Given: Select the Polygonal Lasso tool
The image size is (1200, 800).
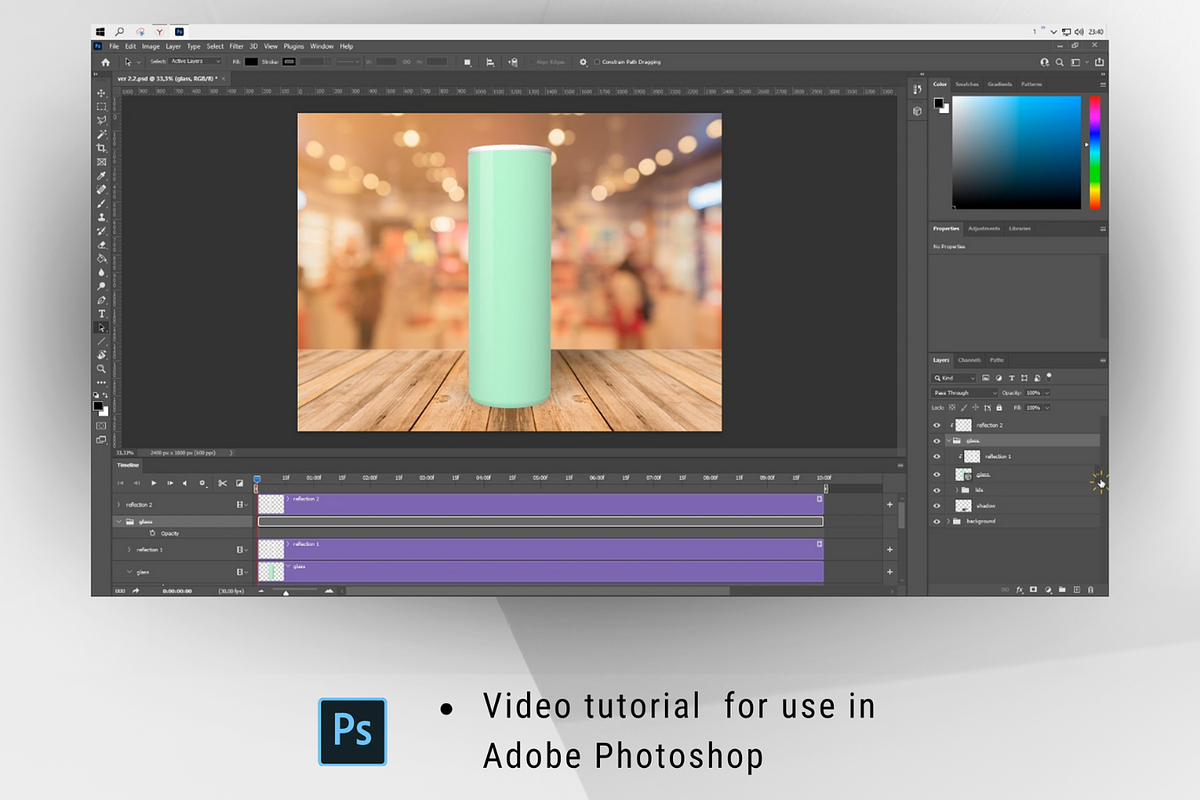Looking at the screenshot, I should pyautogui.click(x=102, y=120).
